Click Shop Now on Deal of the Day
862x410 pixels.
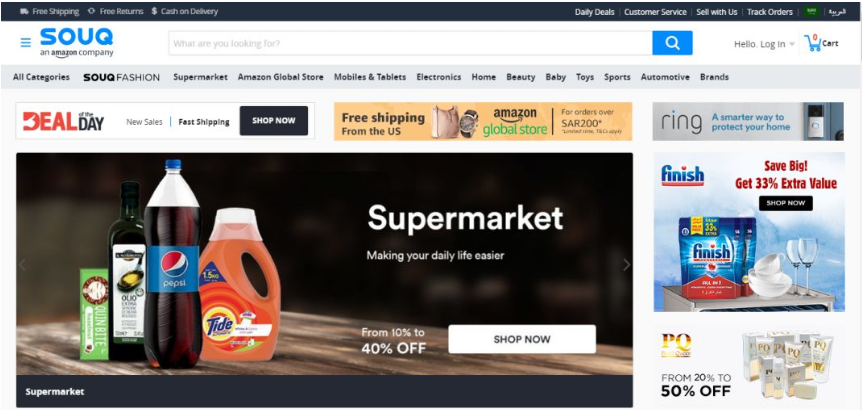tap(274, 121)
